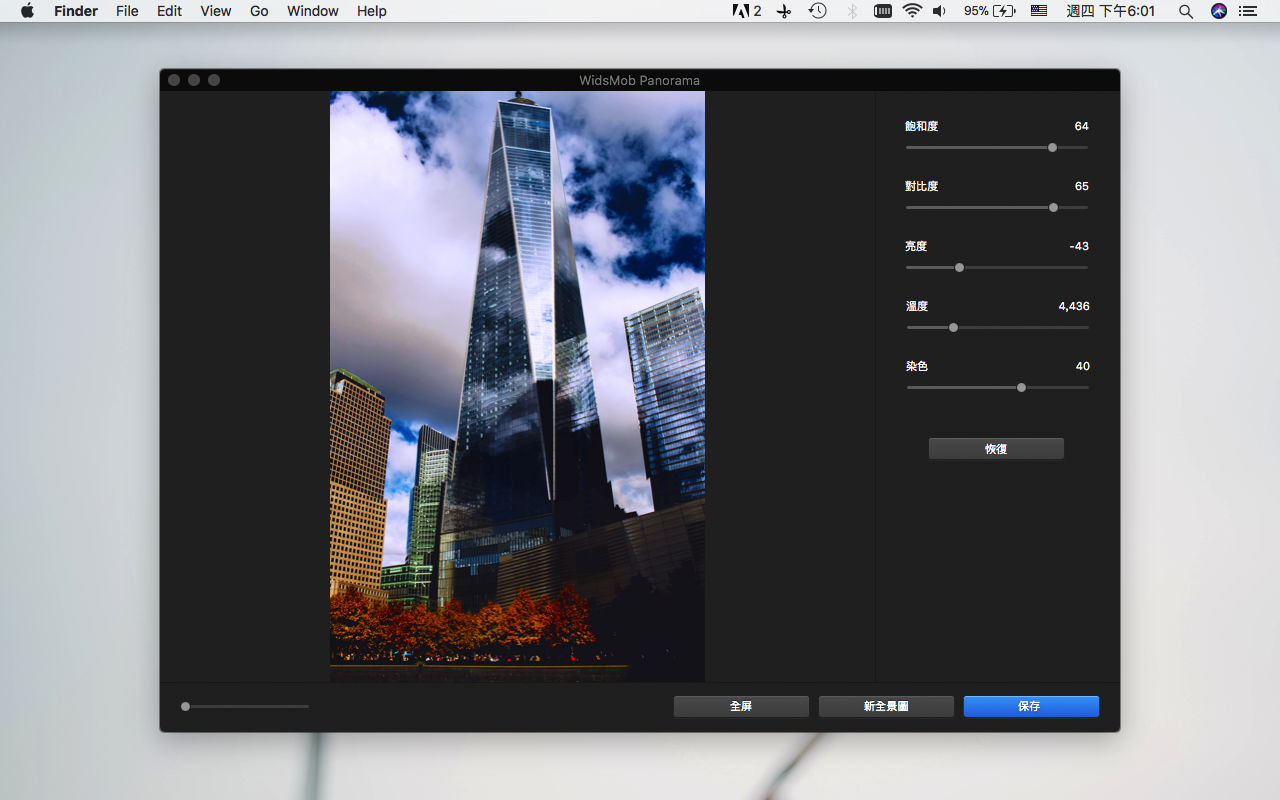
Task: Click the tint value 40
Action: point(1083,366)
